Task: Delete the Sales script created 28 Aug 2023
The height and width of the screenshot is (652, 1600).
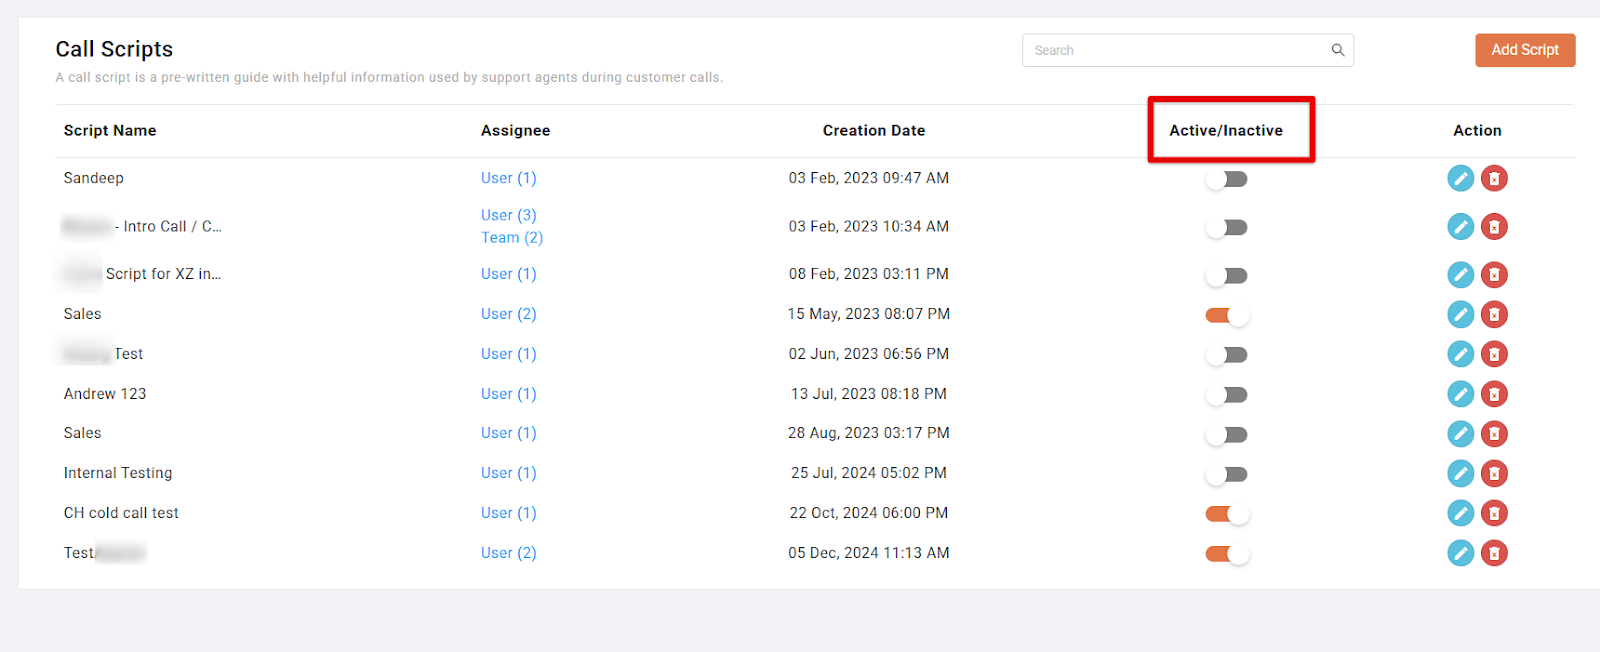Action: [x=1494, y=433]
